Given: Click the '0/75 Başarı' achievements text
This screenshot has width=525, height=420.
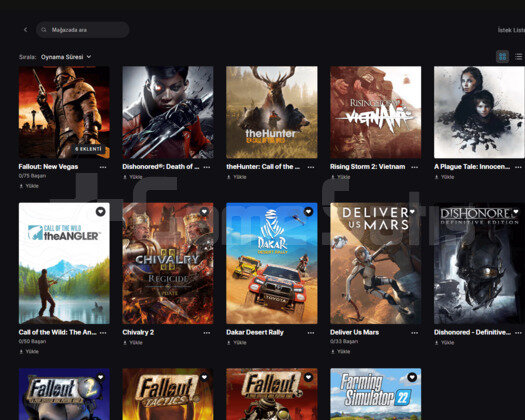Looking at the screenshot, I should [32, 176].
